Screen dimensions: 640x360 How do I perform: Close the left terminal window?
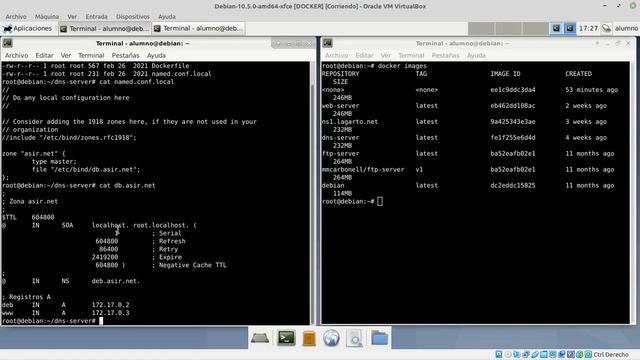[x=309, y=43]
